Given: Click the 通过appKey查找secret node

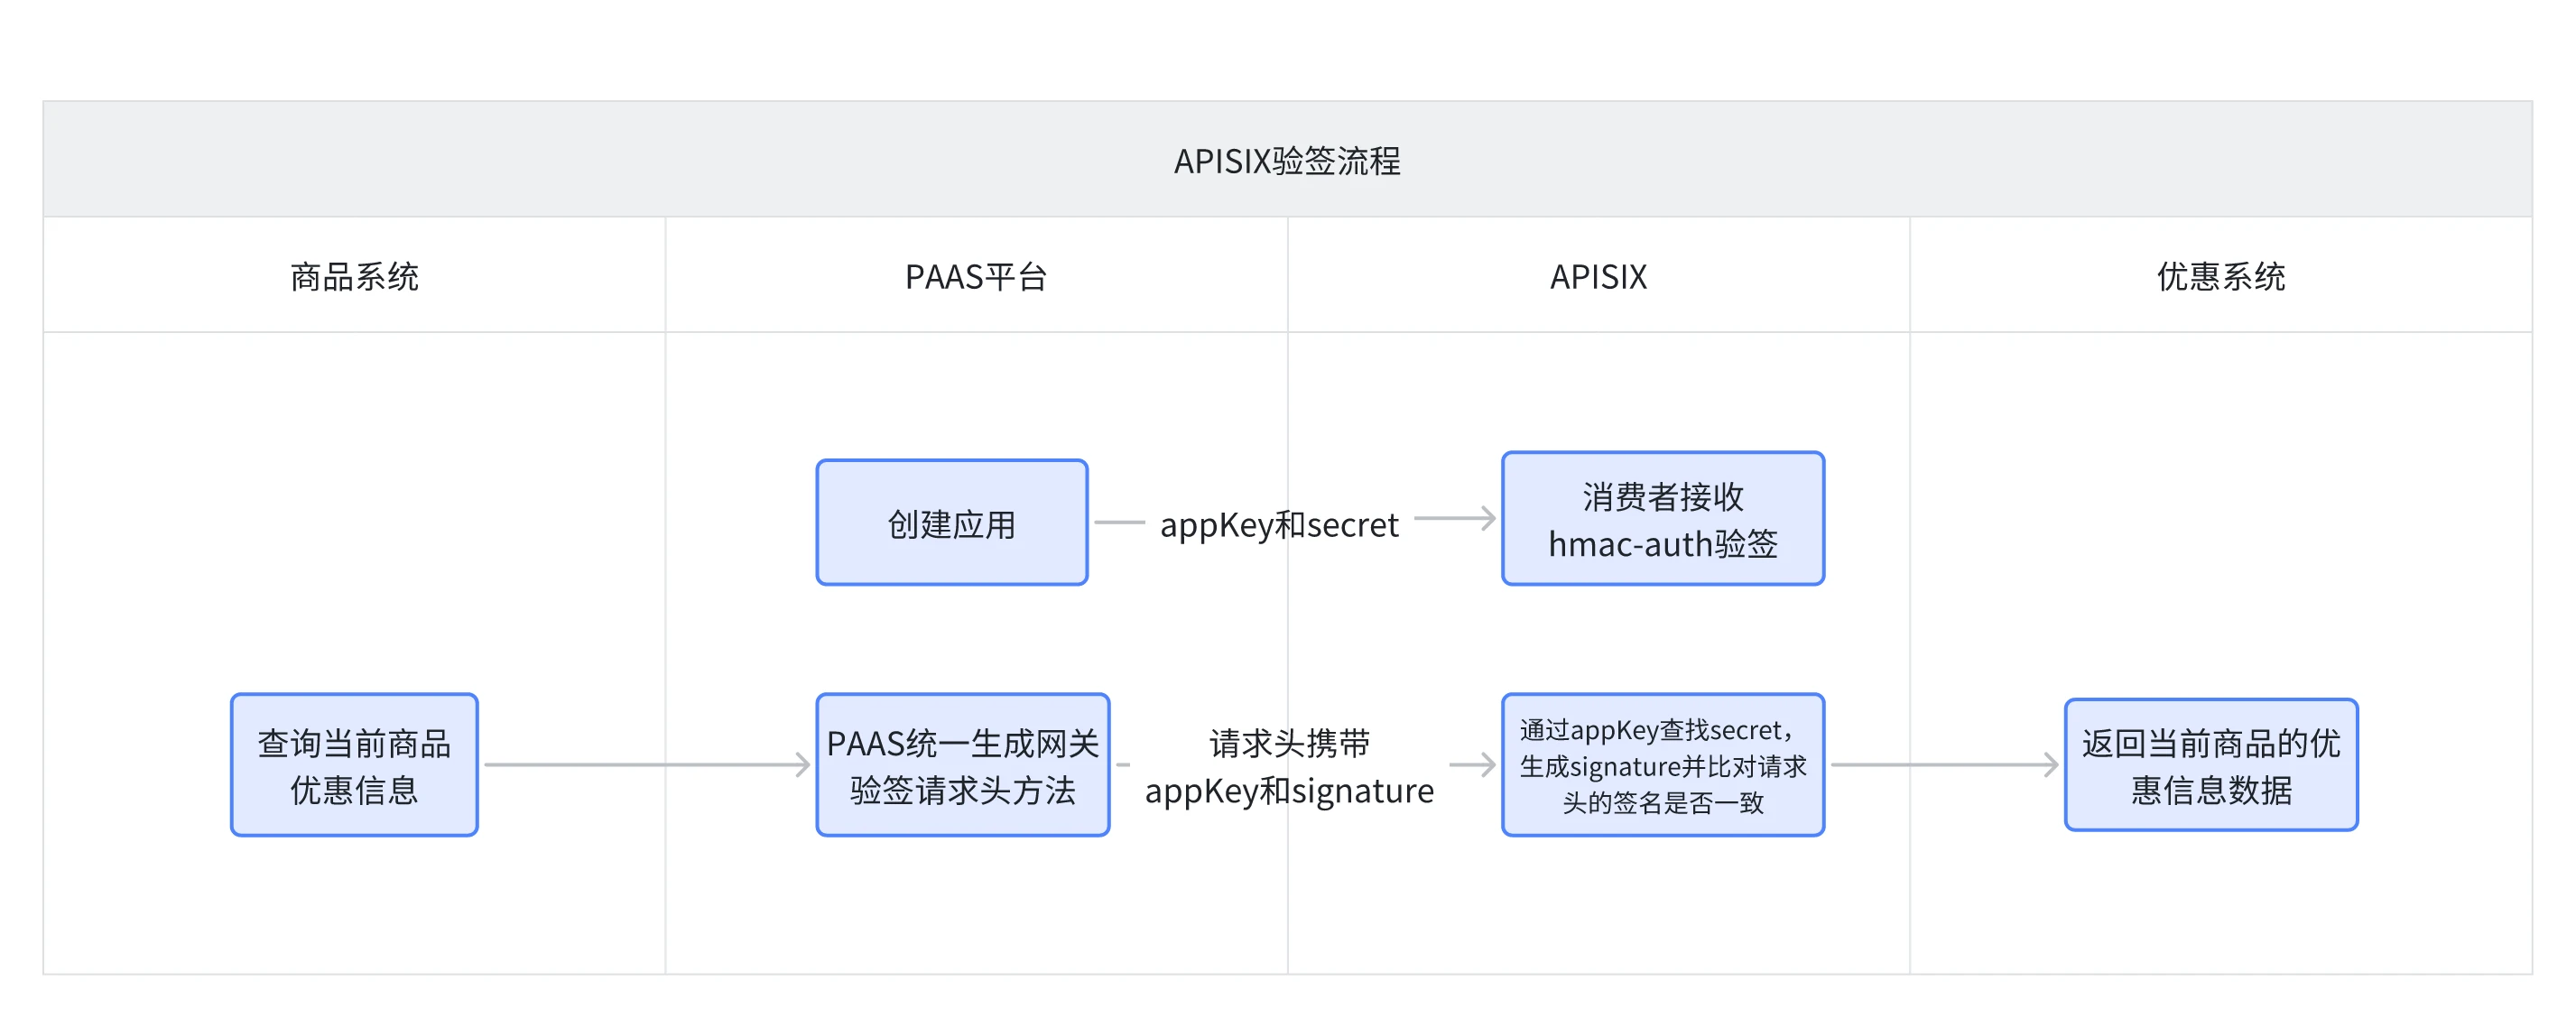Looking at the screenshot, I should 1662,765.
